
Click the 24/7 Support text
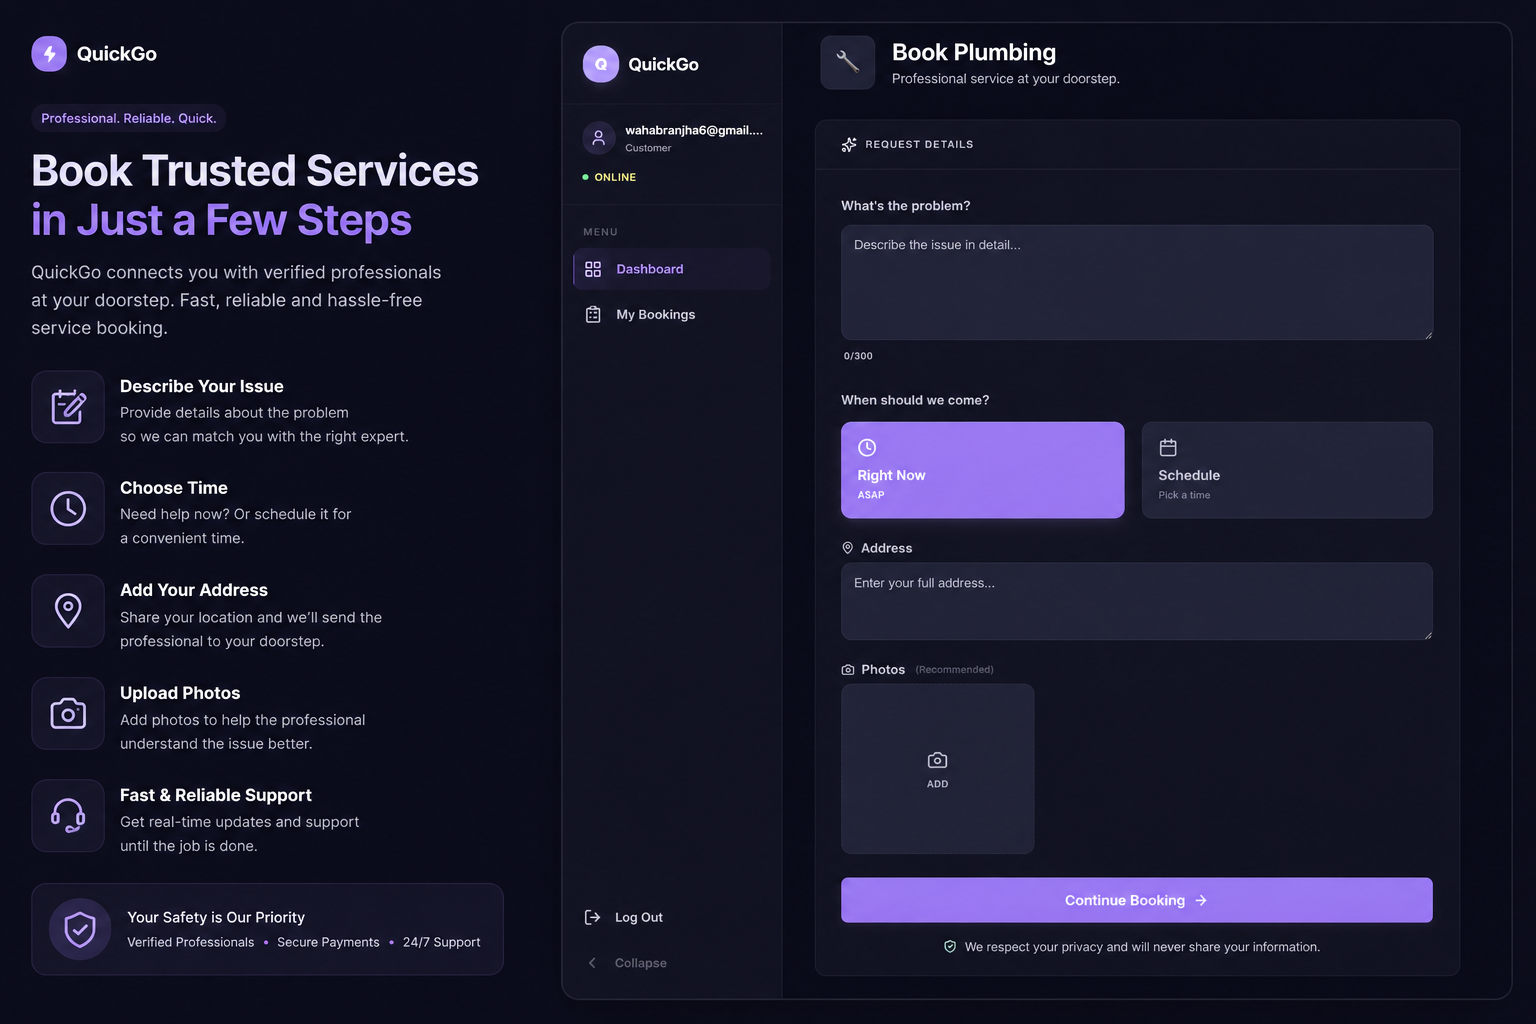click(x=441, y=942)
